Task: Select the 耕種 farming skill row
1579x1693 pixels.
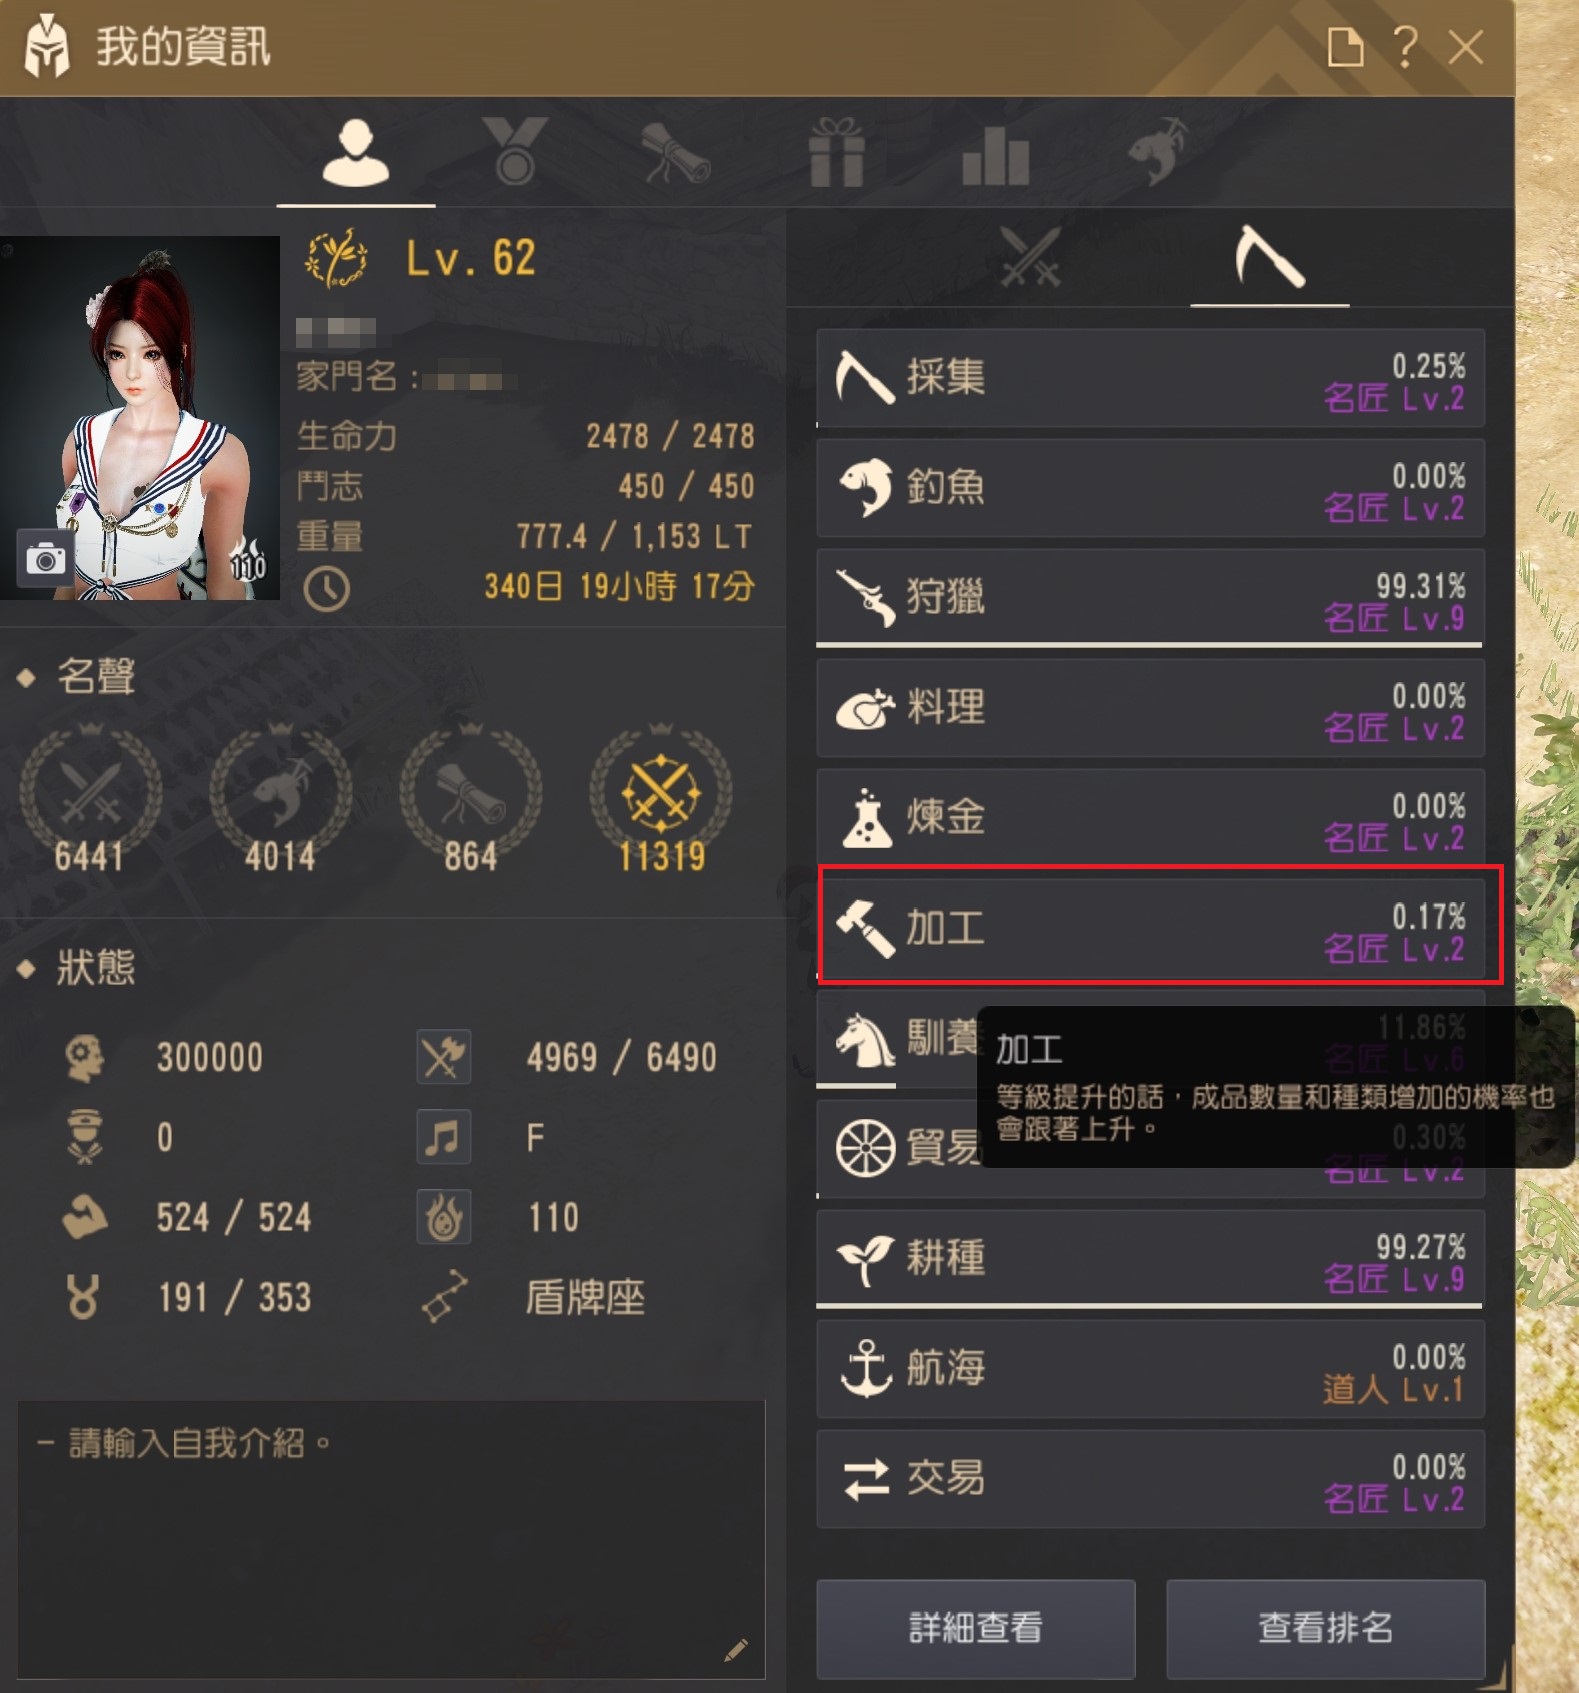Action: pos(1150,1258)
